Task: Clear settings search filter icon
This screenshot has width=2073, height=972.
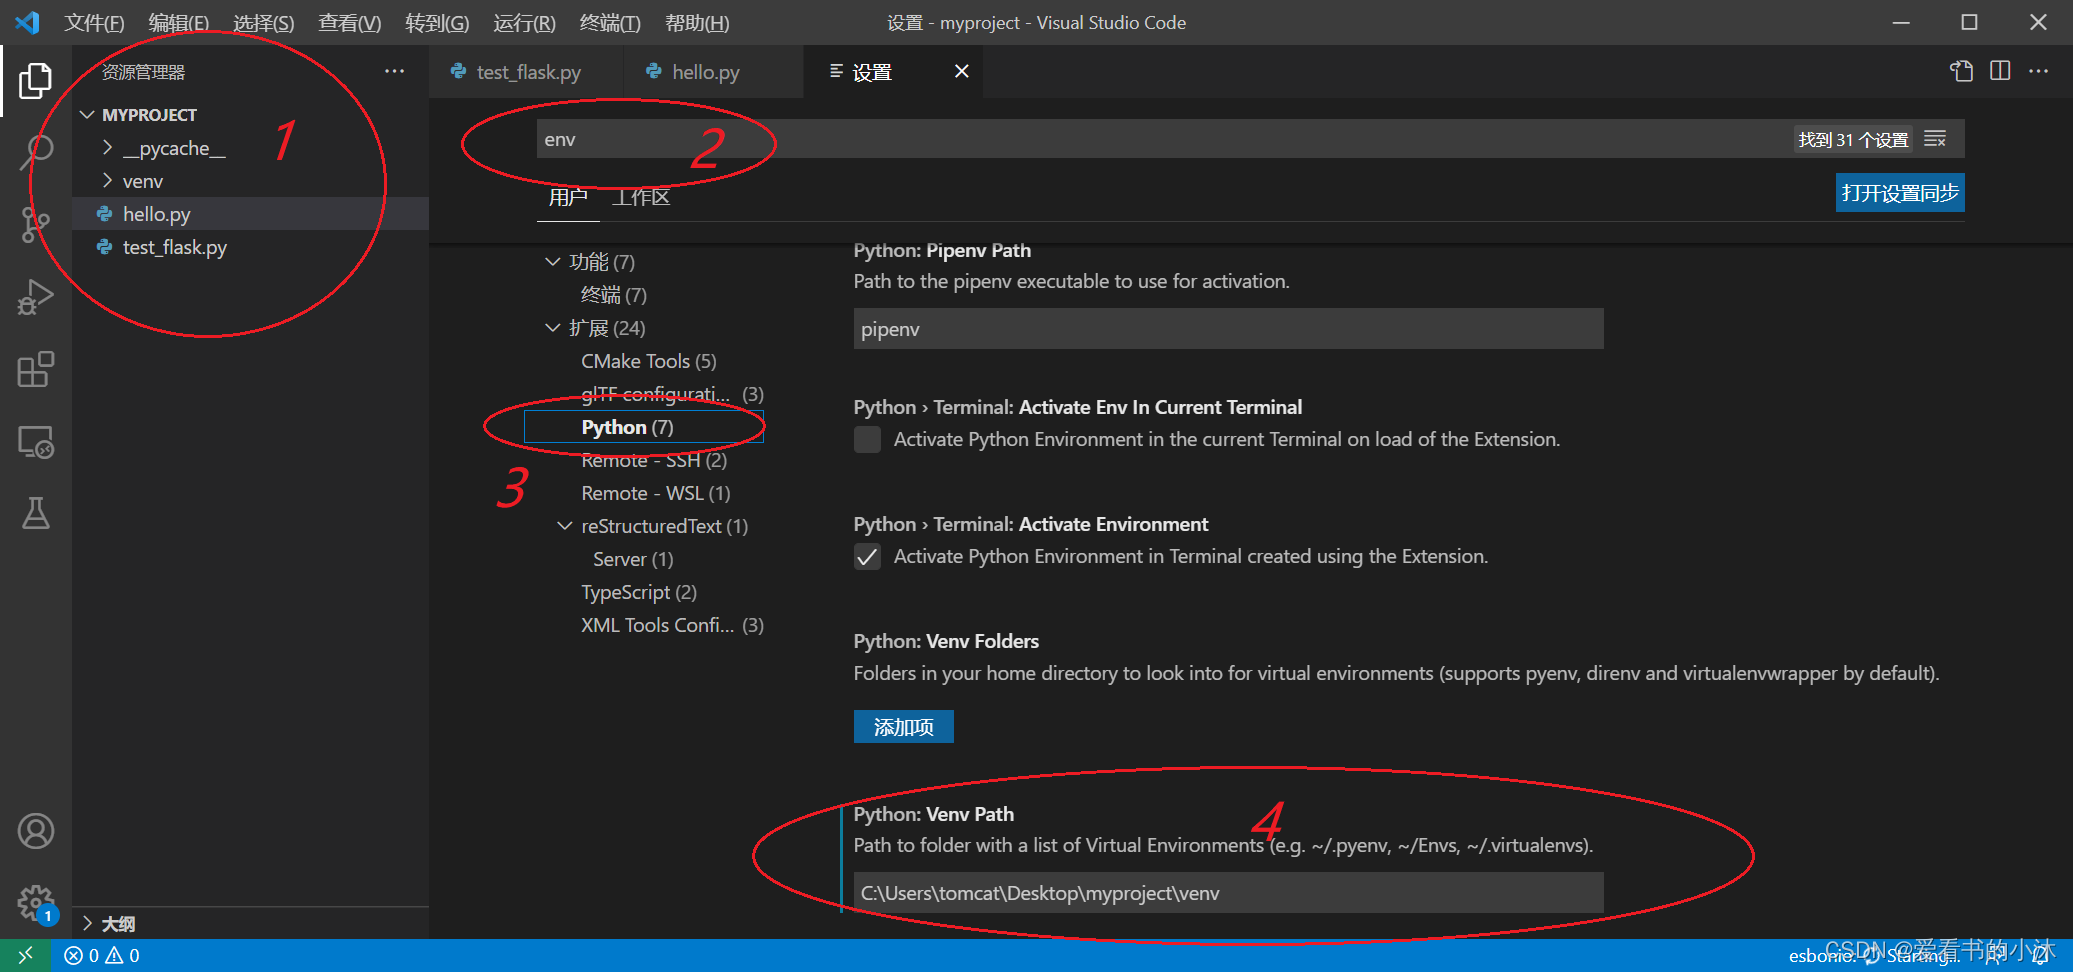Action: 1936,139
